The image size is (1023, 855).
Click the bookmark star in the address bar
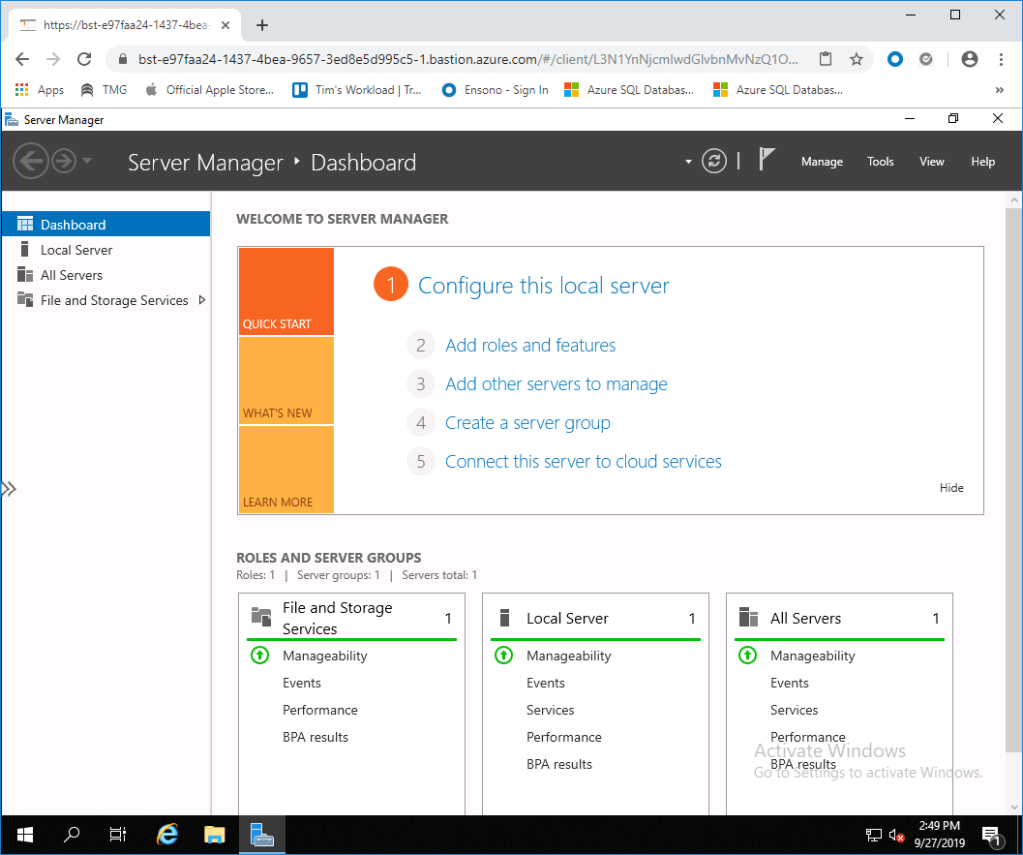tap(857, 60)
